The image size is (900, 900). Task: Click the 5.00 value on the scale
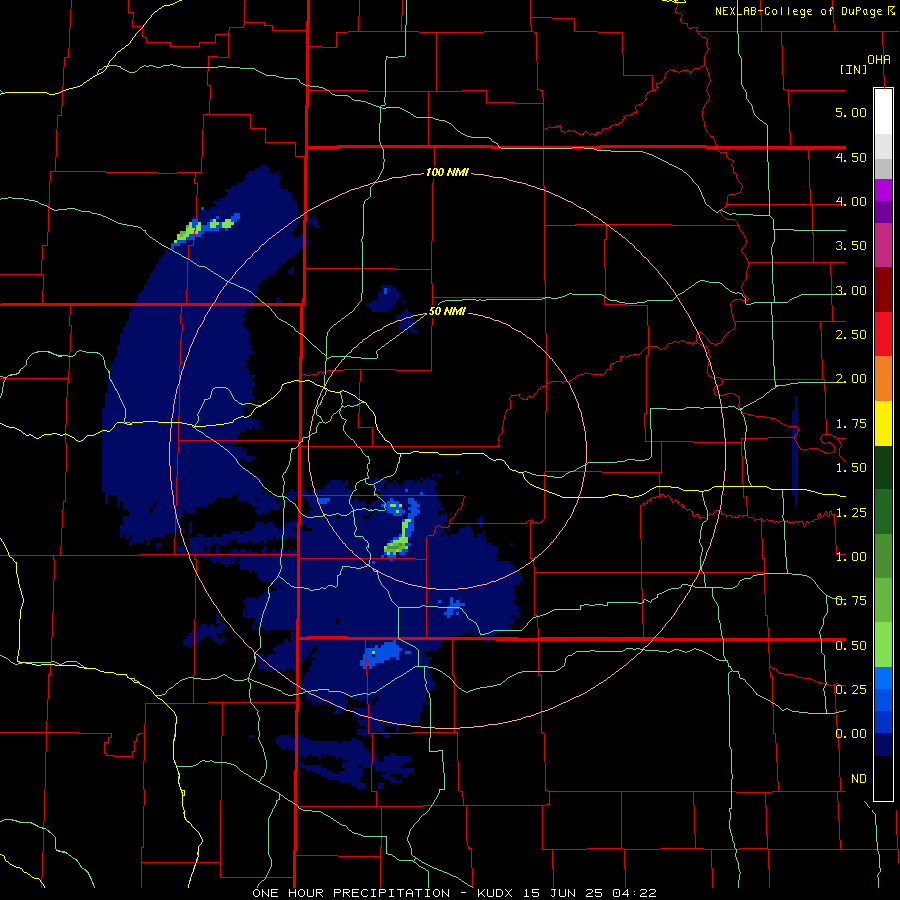851,112
